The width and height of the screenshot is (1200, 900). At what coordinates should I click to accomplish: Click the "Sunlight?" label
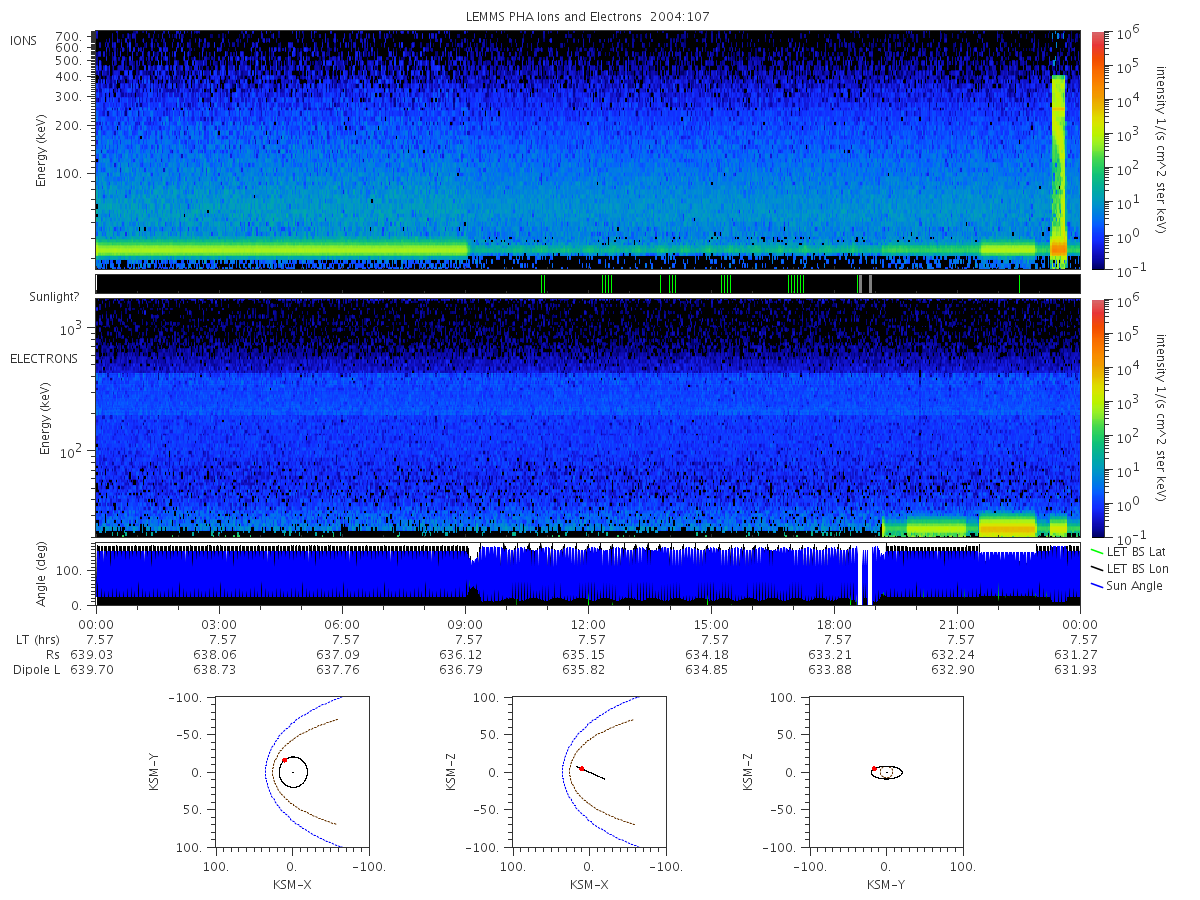tap(56, 297)
